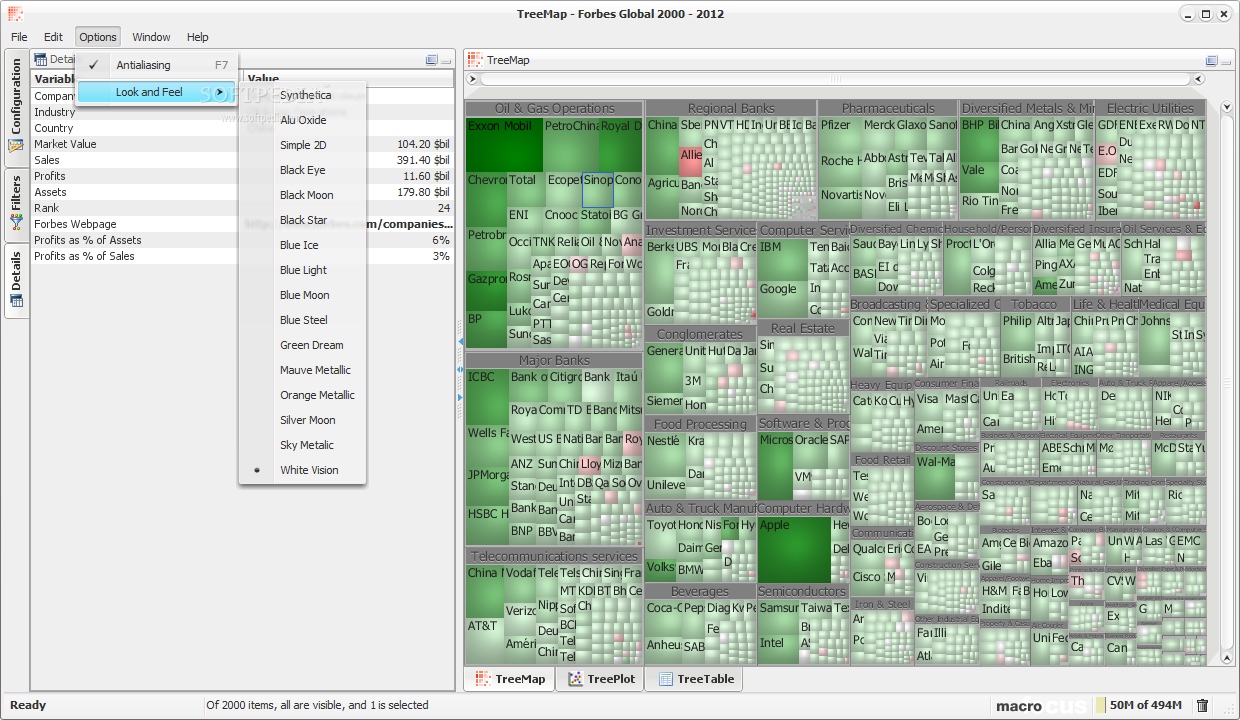
Task: Click the Market Value row in Details
Action: (242, 144)
